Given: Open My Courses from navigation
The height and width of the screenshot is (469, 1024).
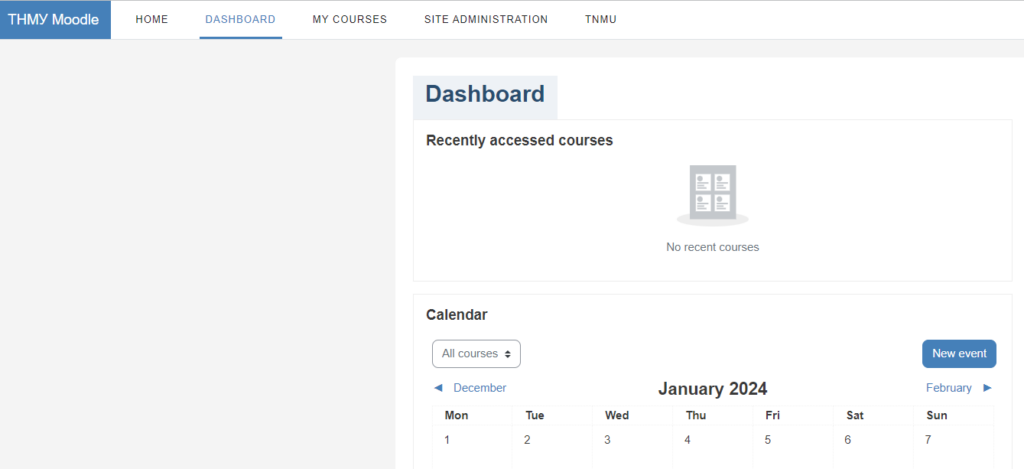Looking at the screenshot, I should click(349, 19).
